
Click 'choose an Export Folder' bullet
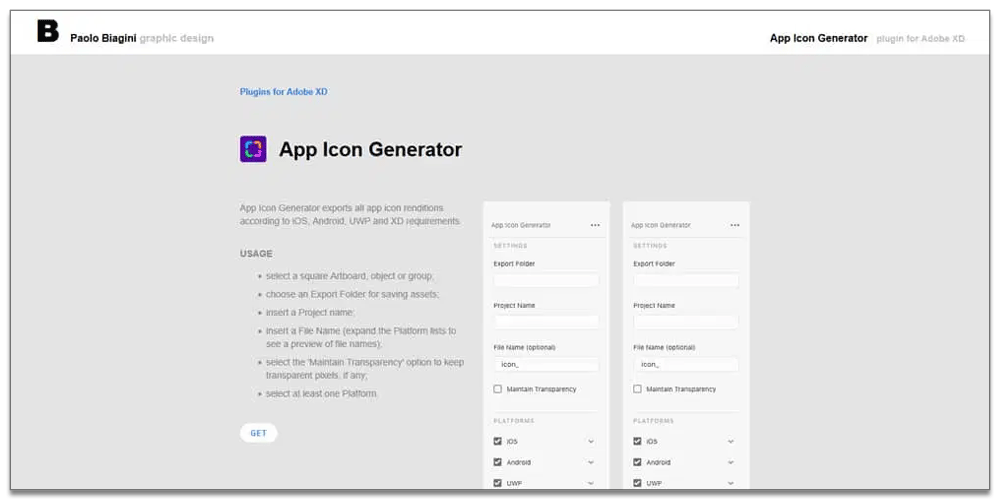coord(353,295)
